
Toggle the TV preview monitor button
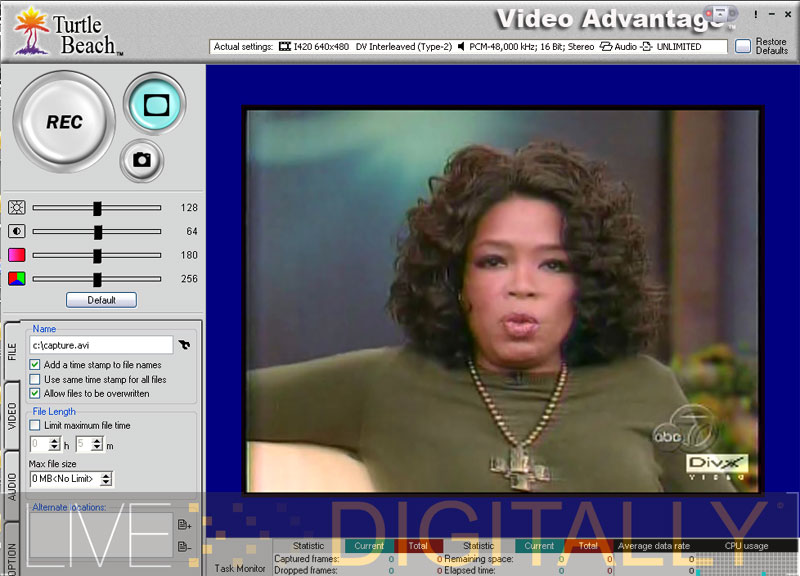[x=154, y=103]
